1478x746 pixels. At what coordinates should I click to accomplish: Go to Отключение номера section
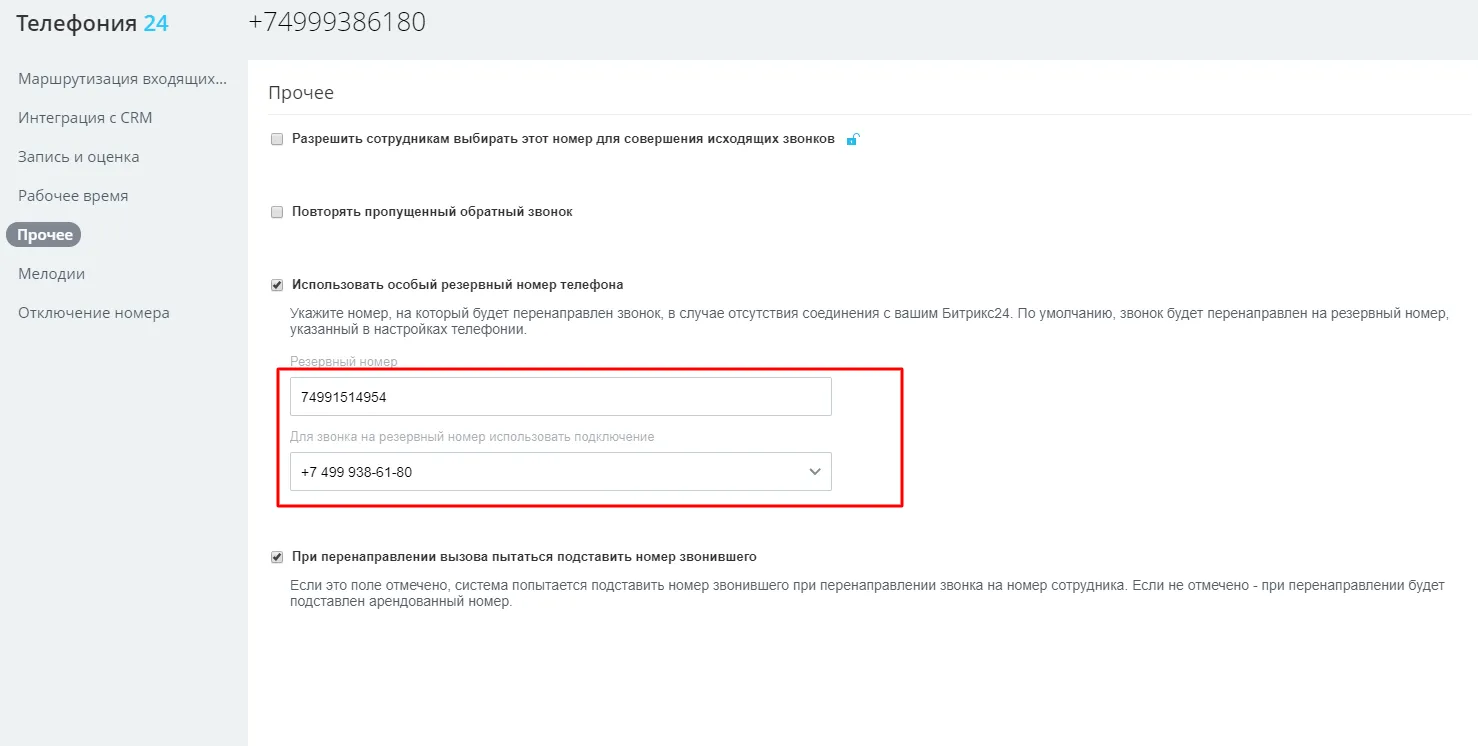[x=94, y=313]
